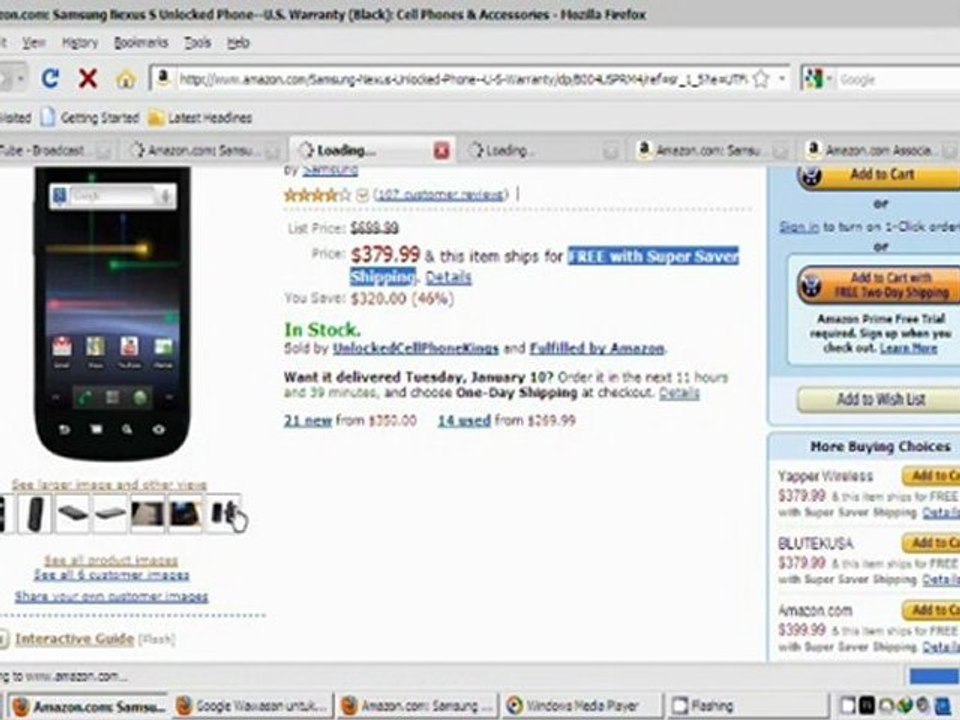
Task: Switch to Google Wawasan taskbar window
Action: pyautogui.click(x=253, y=706)
